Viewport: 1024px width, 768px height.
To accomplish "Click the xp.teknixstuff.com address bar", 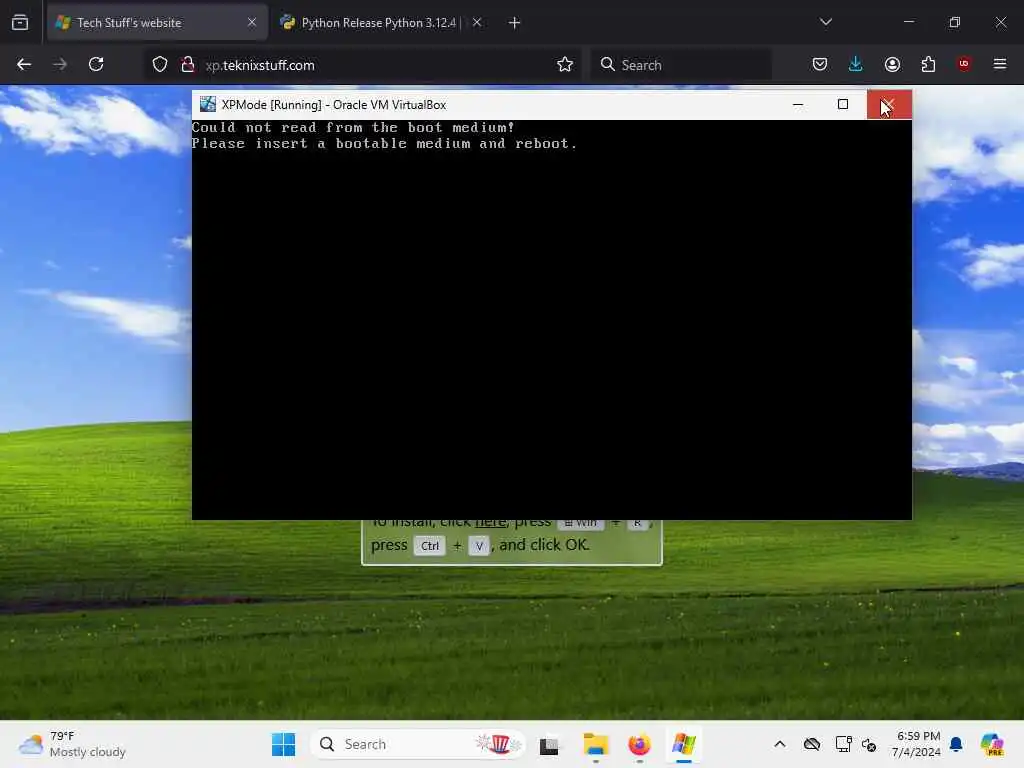I will pos(362,65).
